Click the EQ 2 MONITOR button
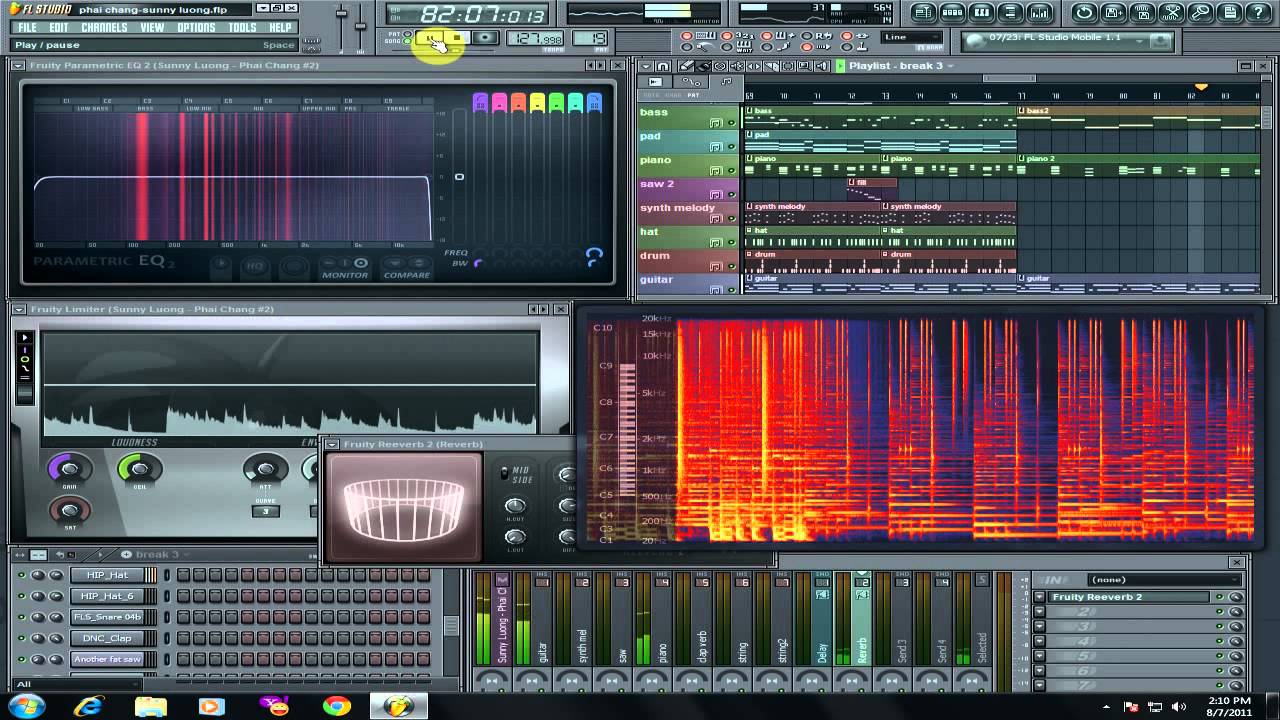This screenshot has width=1280, height=720. pos(344,268)
